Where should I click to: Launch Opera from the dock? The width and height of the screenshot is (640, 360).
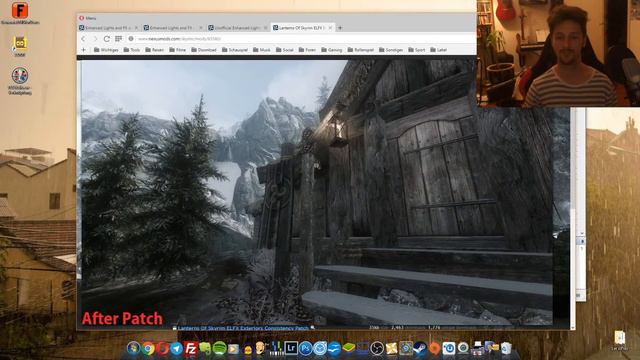162,348
